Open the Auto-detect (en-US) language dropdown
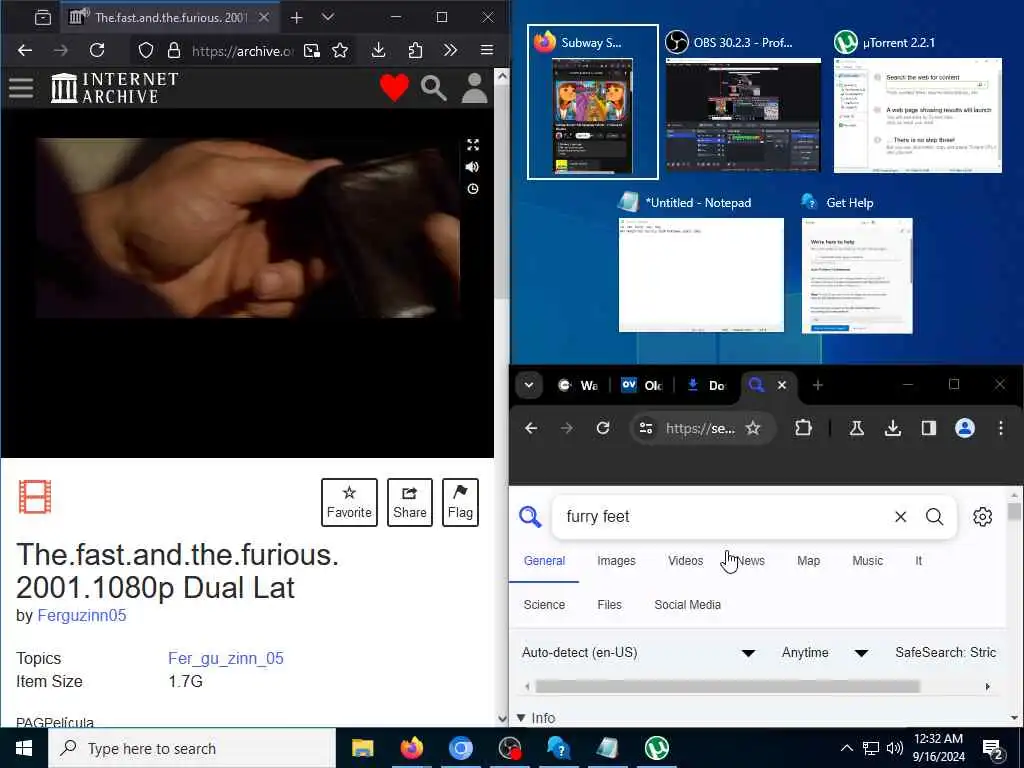Screen dimensions: 1024x768 click(x=639, y=653)
